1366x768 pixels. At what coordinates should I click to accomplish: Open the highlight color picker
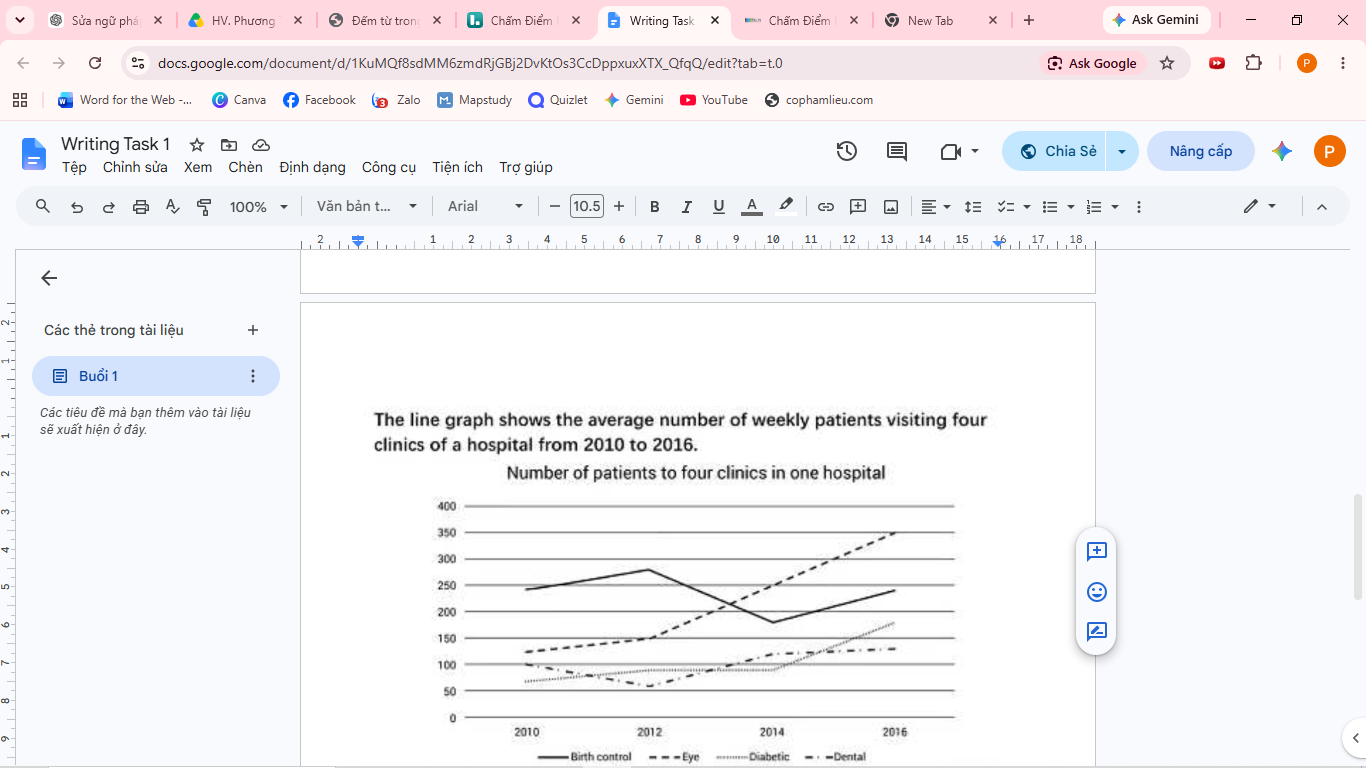pyautogui.click(x=786, y=207)
